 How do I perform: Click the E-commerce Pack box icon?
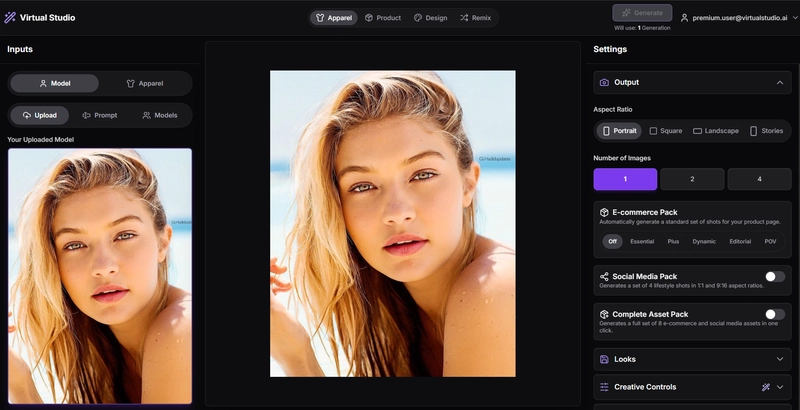click(604, 212)
